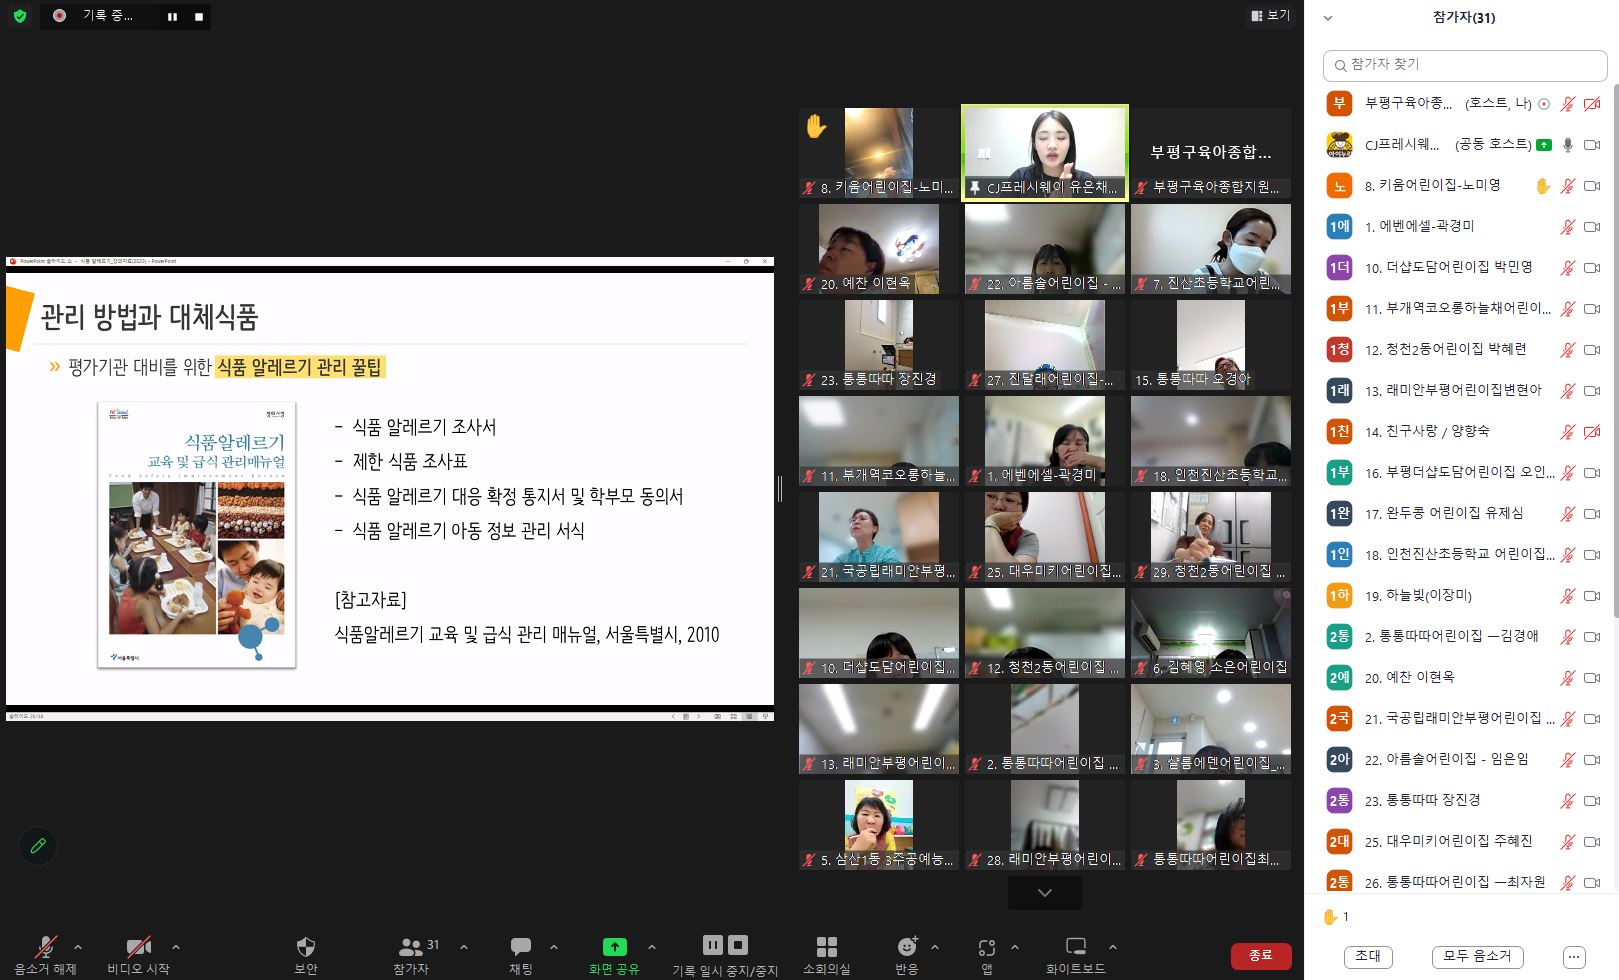
Task: Expand share options arrow beside 화면 공유
Action: coord(652,947)
